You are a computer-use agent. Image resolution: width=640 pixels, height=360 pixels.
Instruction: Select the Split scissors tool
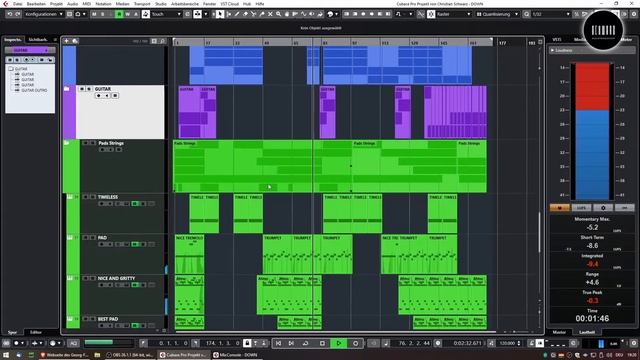(x=253, y=14)
